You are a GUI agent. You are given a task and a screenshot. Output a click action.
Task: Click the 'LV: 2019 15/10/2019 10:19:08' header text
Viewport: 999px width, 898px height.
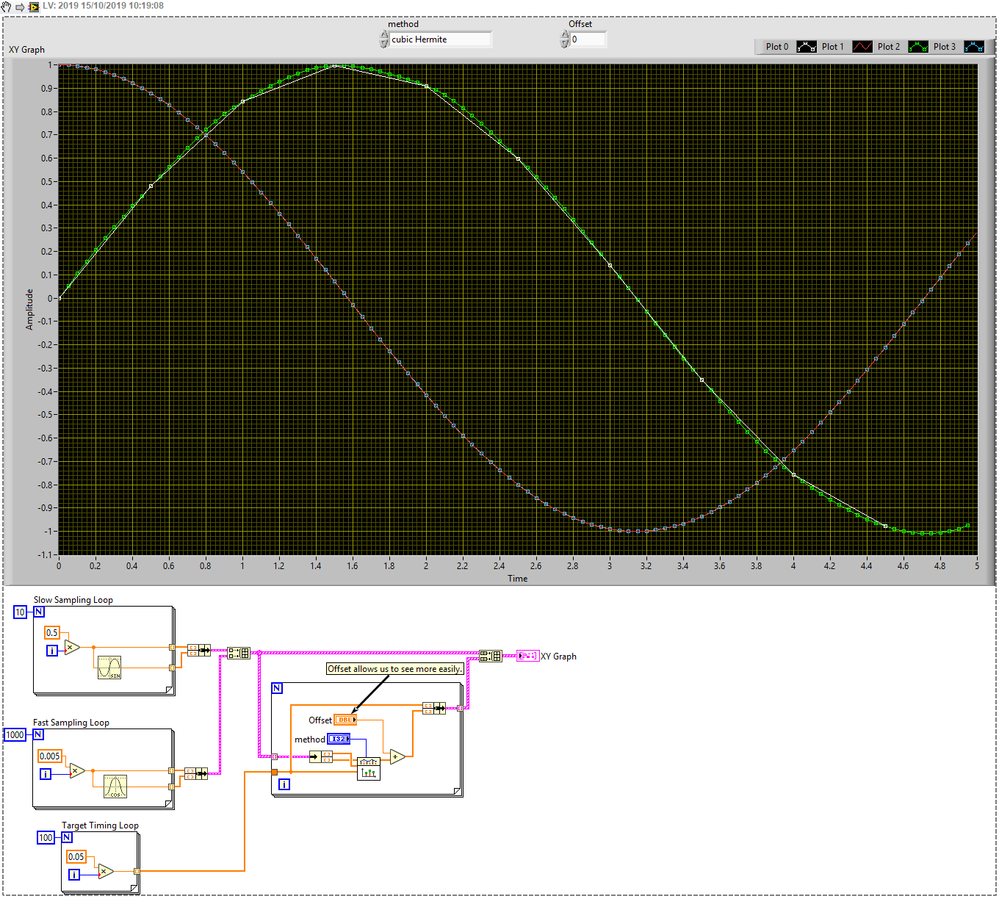103,6
